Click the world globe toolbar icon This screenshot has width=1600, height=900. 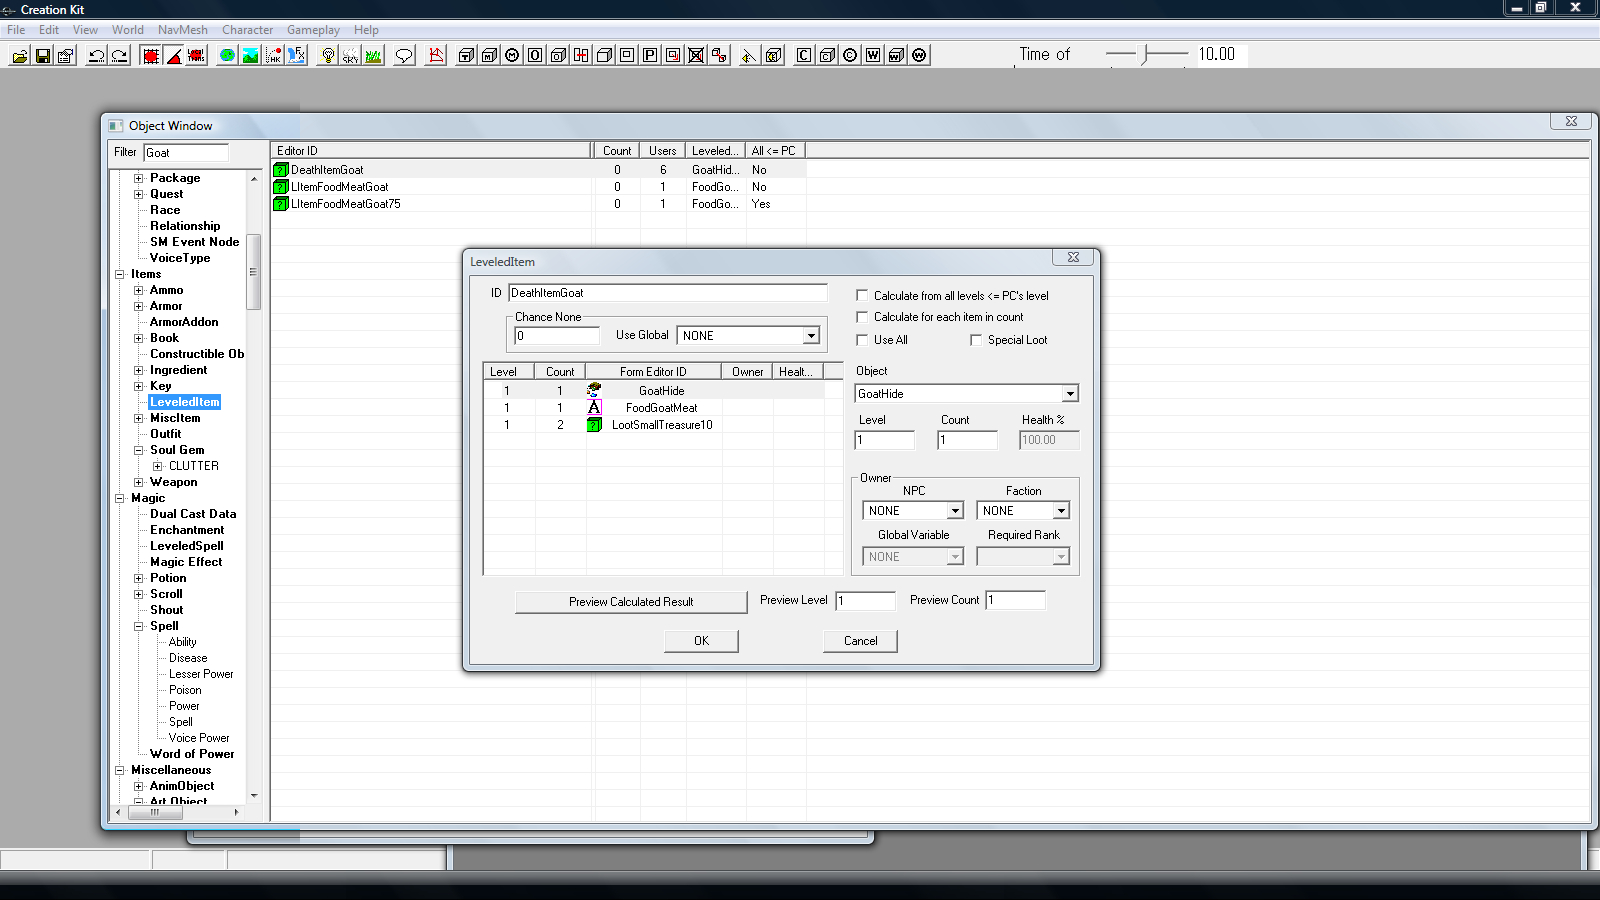pyautogui.click(x=227, y=56)
